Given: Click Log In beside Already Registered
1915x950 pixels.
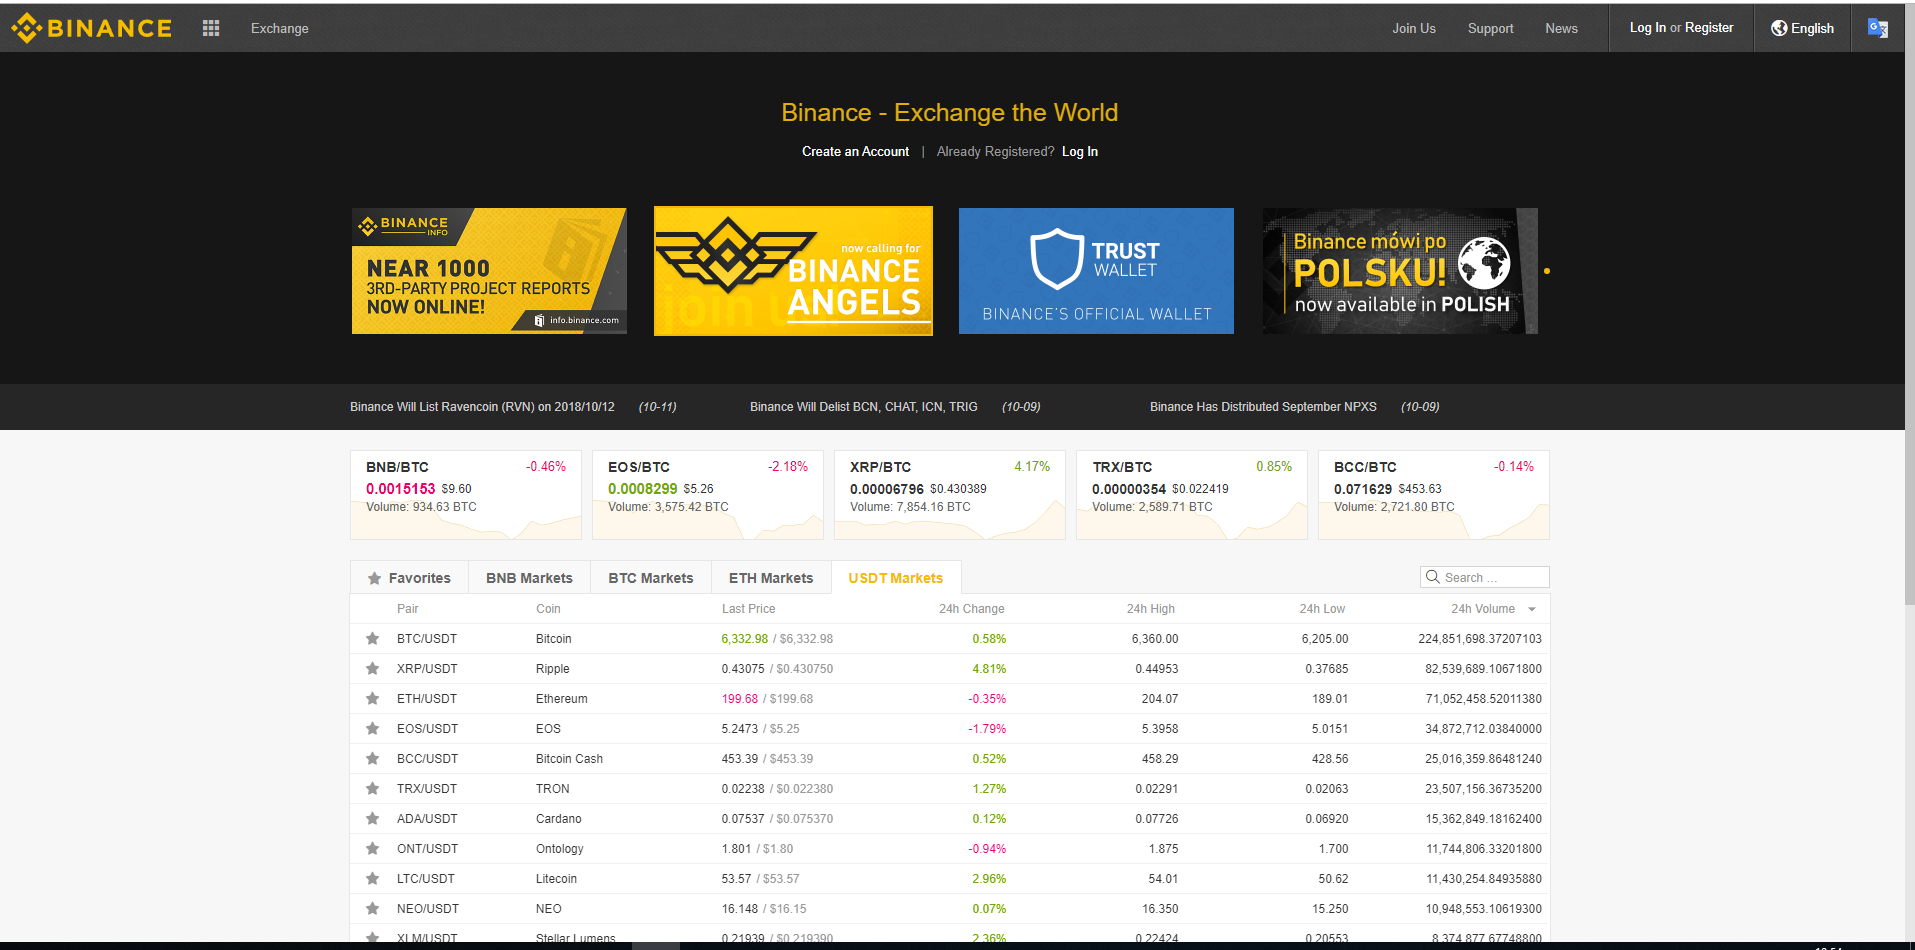Looking at the screenshot, I should 1080,152.
